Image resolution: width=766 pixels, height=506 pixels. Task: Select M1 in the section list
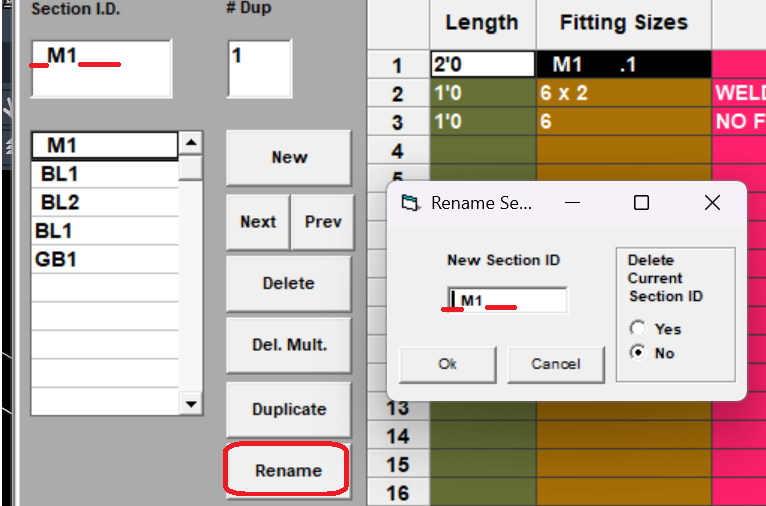(x=104, y=146)
